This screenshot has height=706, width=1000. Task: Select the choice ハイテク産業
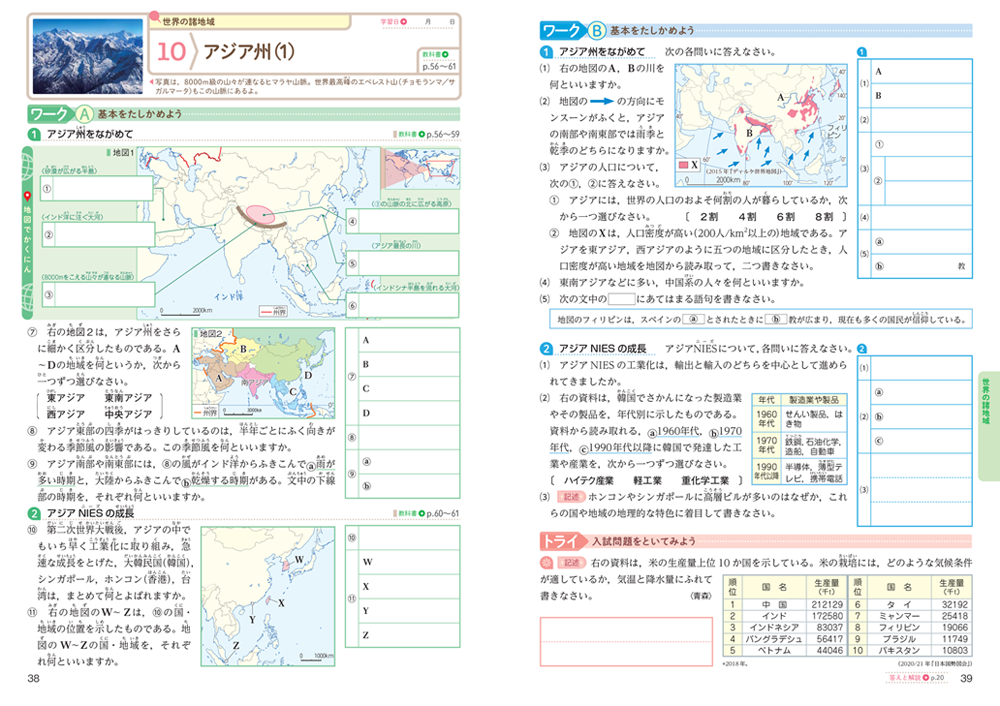[588, 480]
